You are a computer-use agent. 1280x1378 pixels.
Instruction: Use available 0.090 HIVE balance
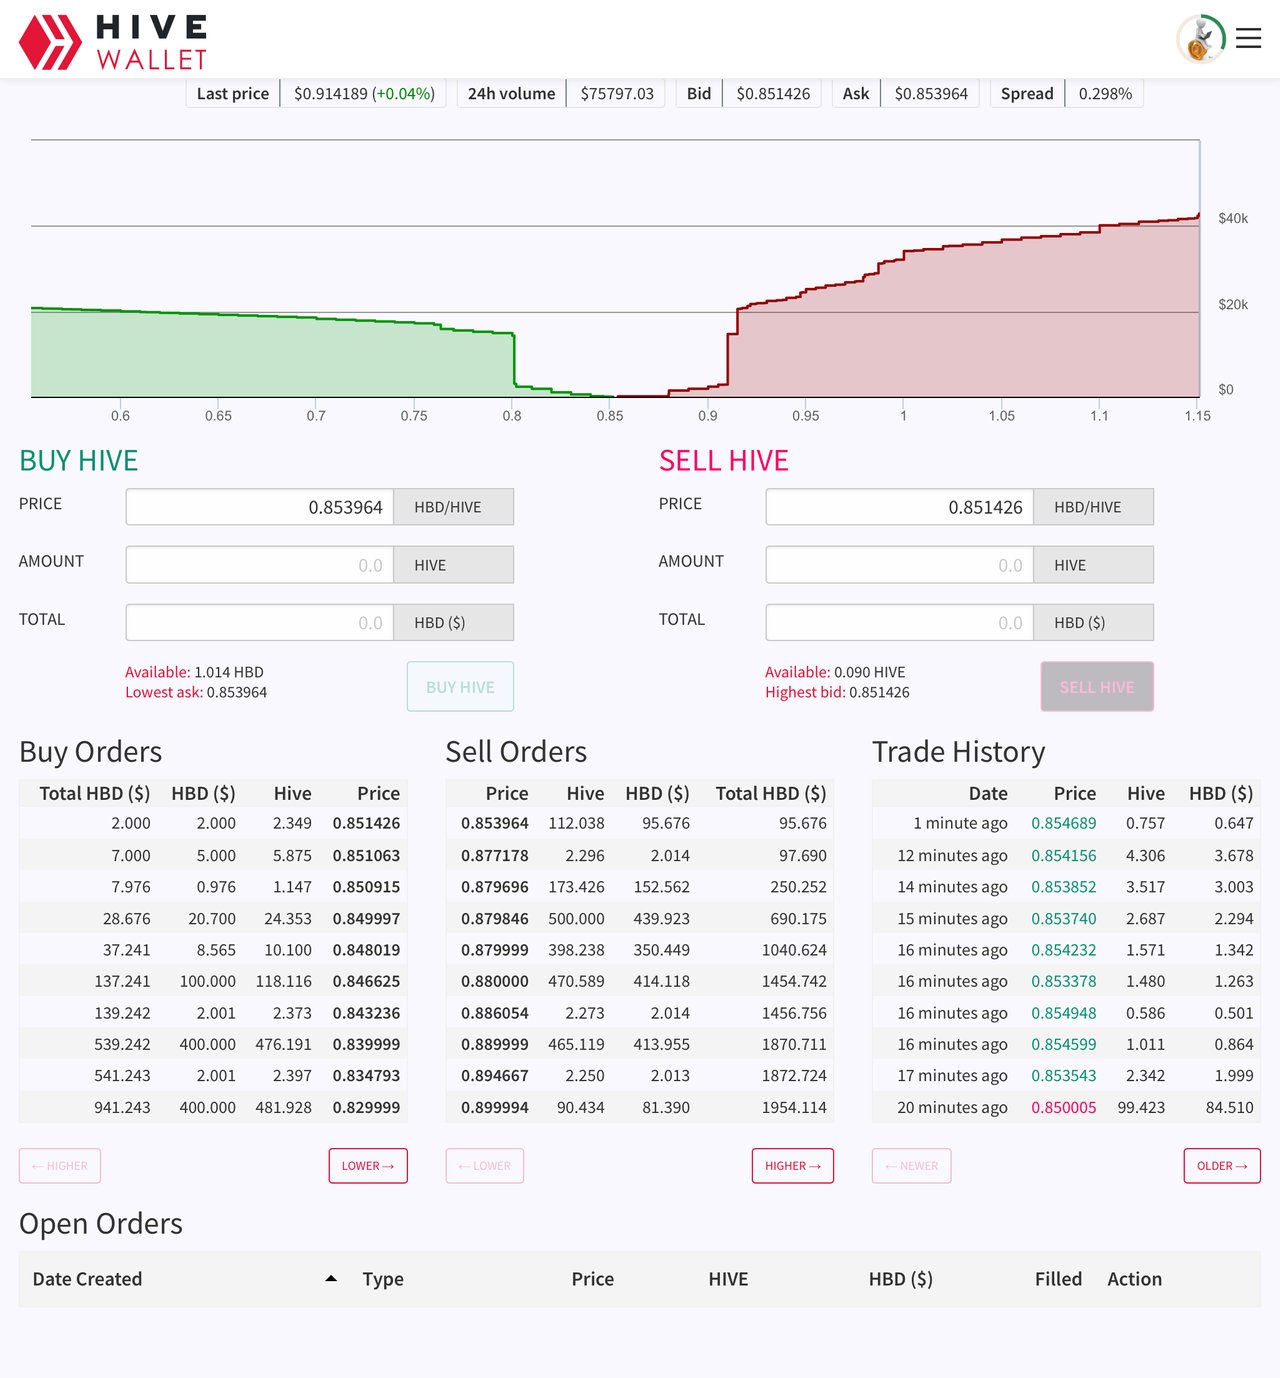835,672
